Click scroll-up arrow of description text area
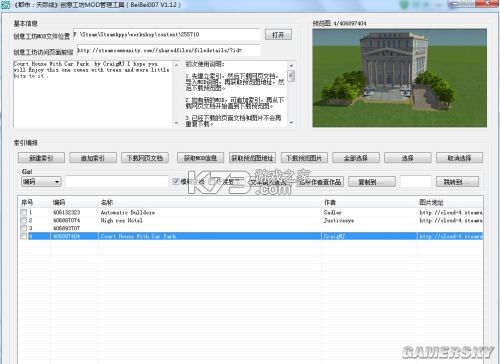This screenshot has width=500, height=364. 177,65
